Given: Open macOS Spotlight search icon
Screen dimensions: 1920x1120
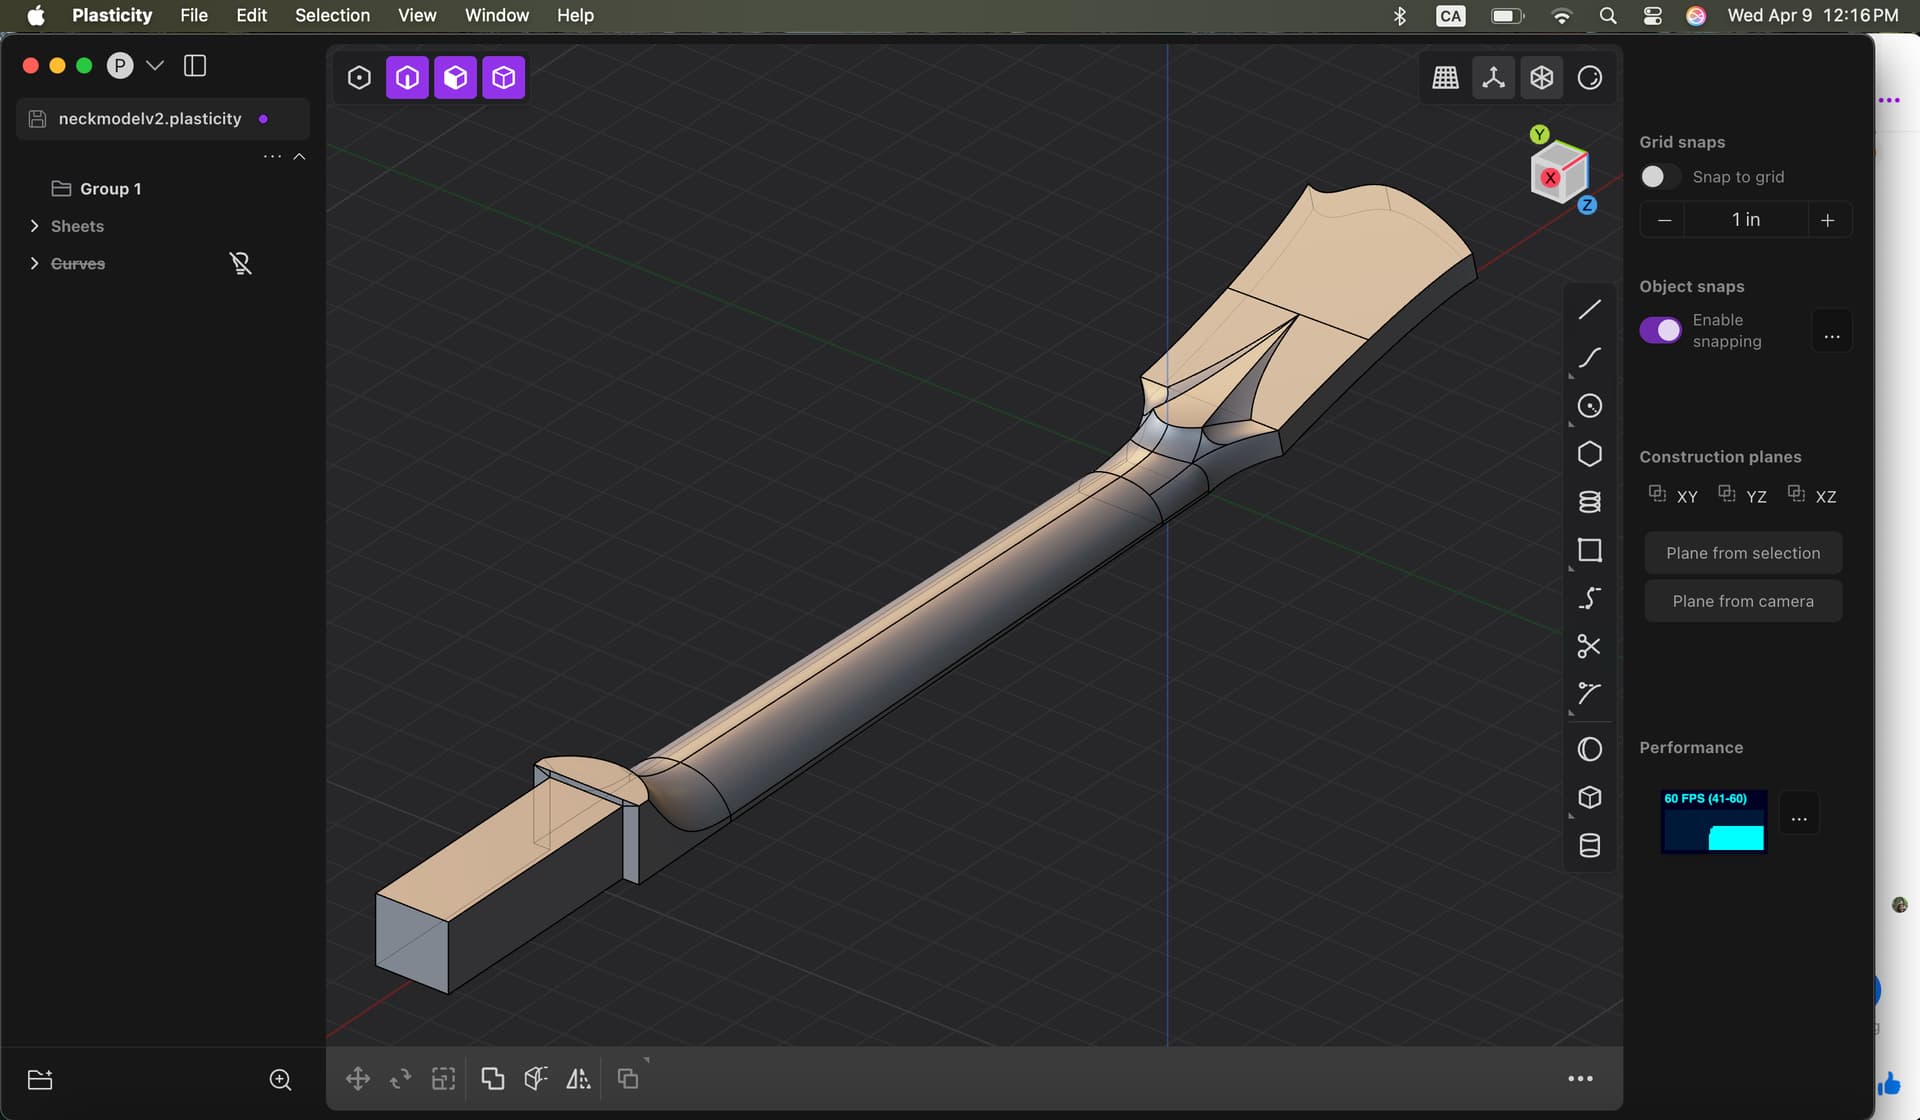Looking at the screenshot, I should 1608,15.
